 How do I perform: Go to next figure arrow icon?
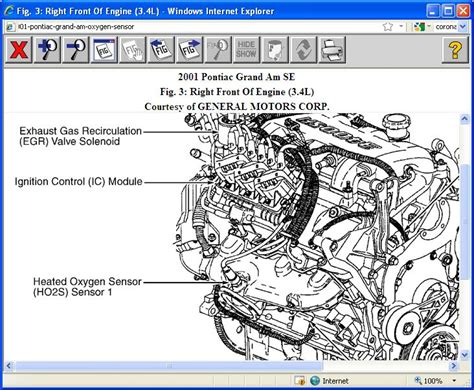(190, 50)
